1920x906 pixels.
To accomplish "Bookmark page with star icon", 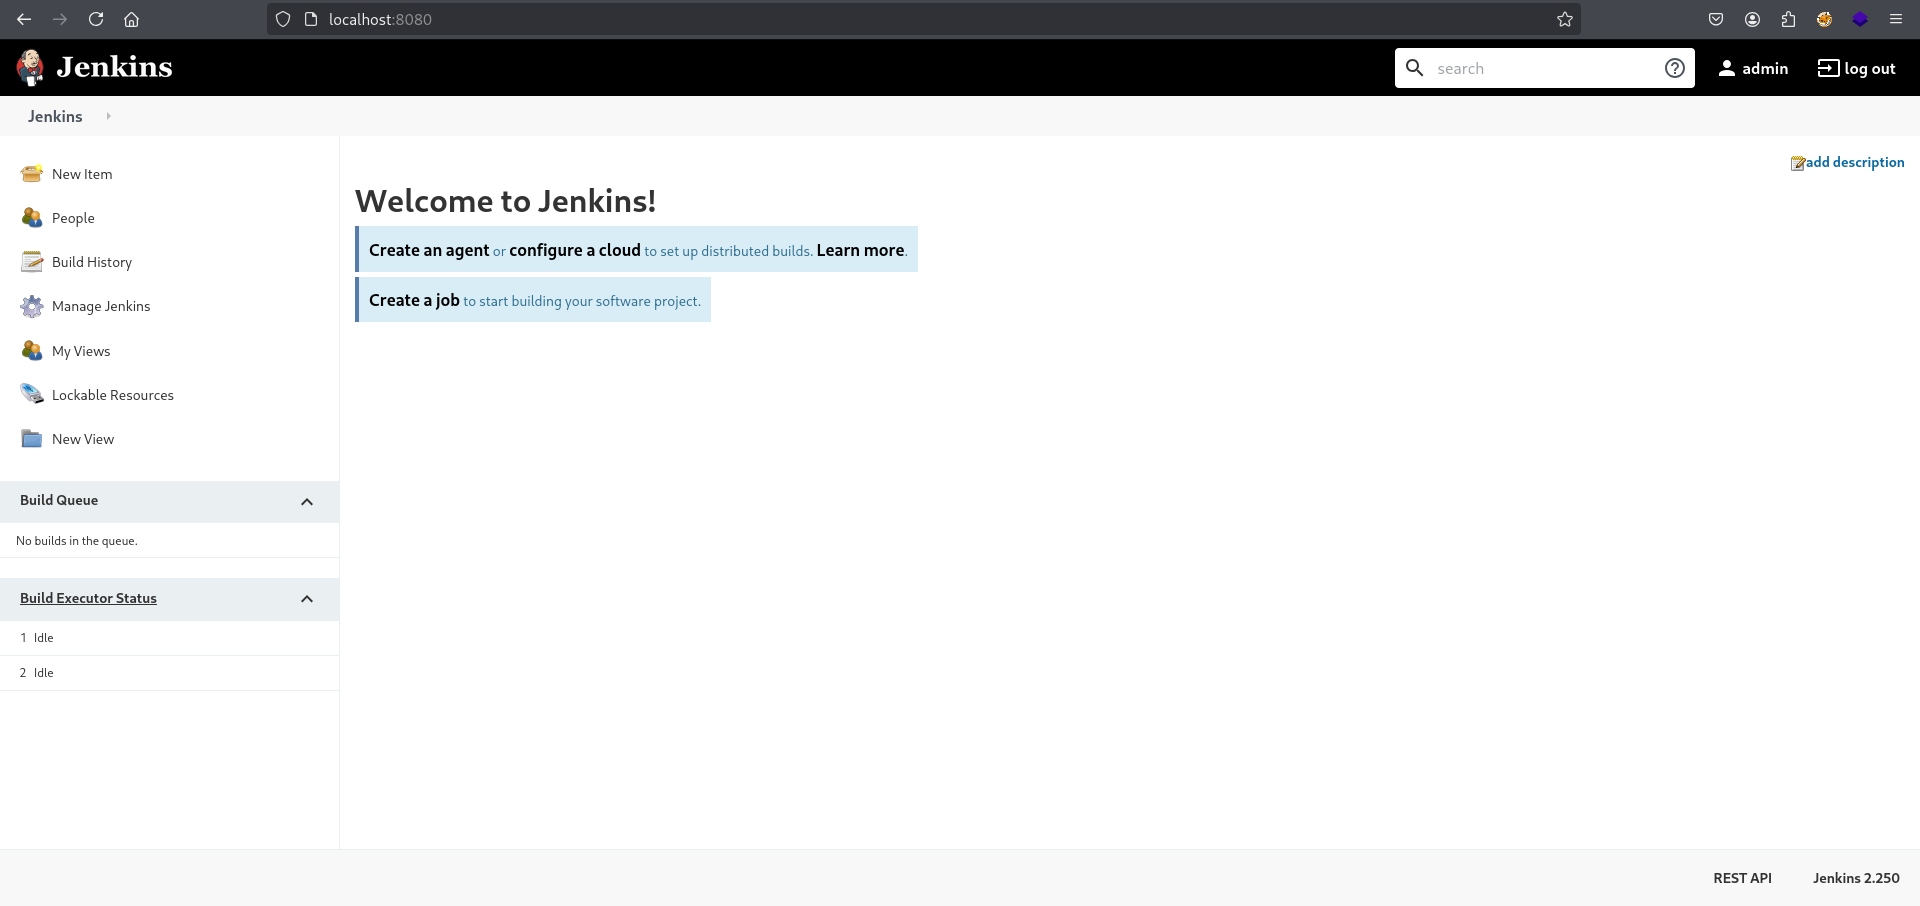I will (x=1565, y=19).
